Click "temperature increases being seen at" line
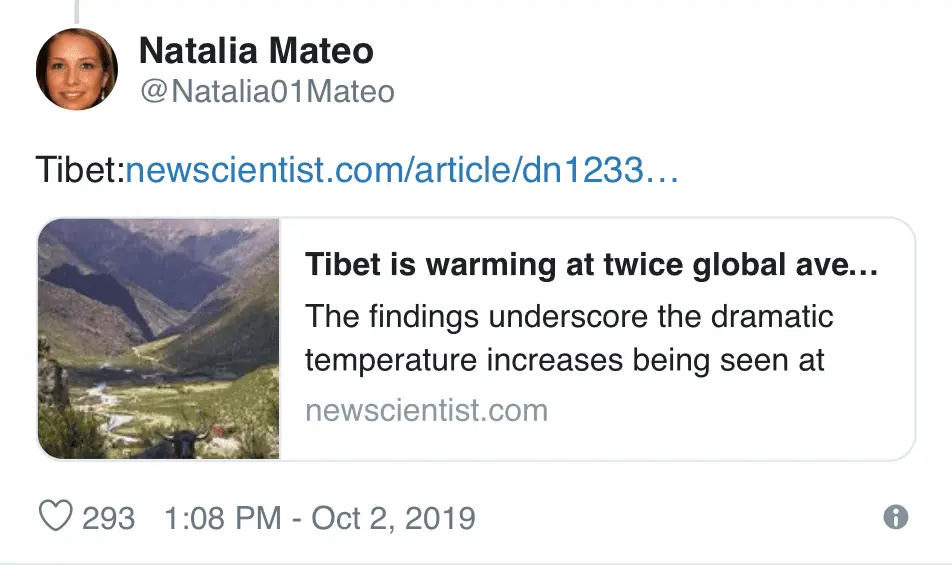This screenshot has width=952, height=565. tap(565, 360)
